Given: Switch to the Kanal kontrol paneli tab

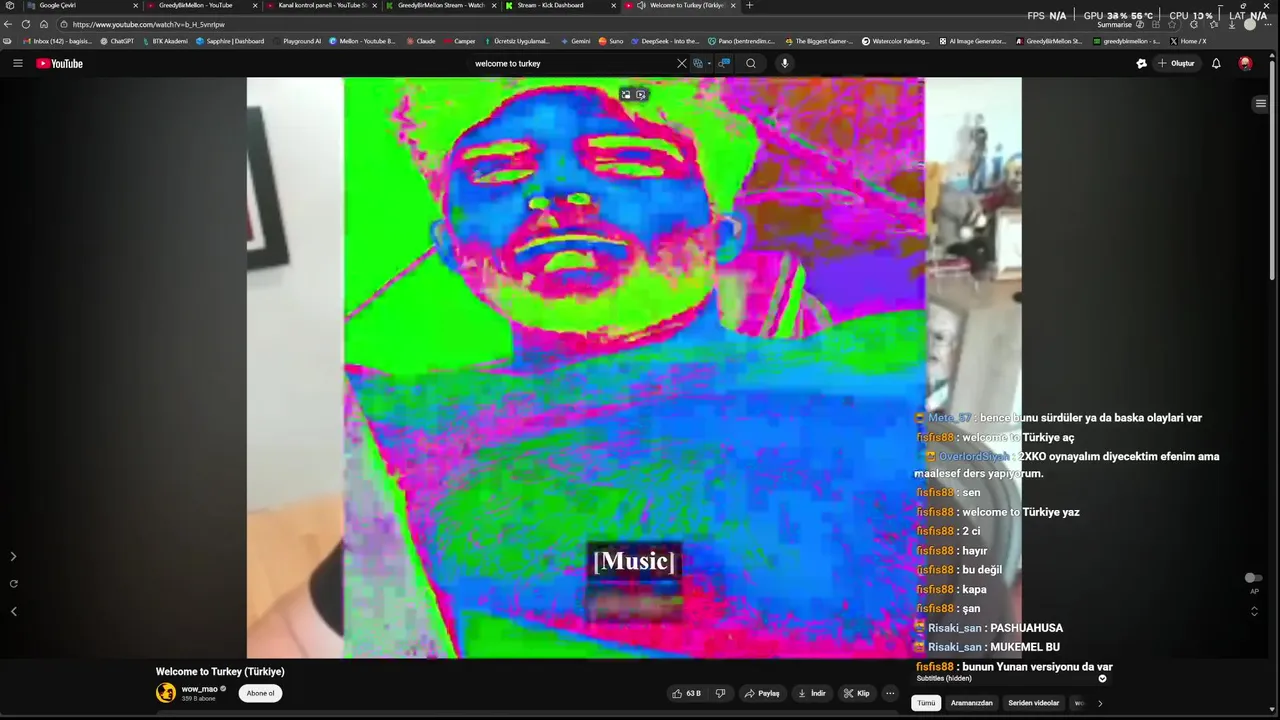Looking at the screenshot, I should click(x=321, y=5).
